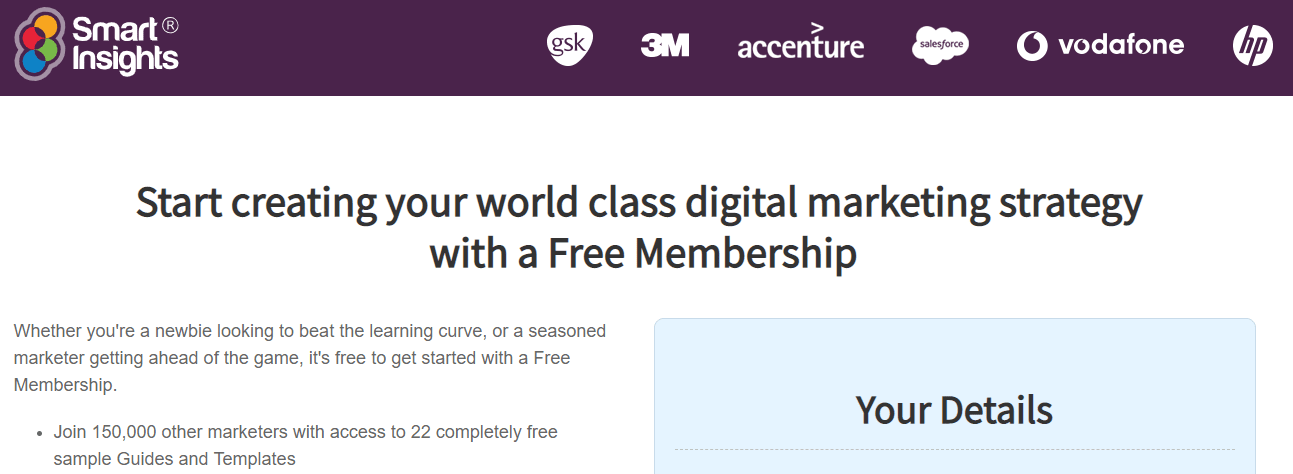Click the 3M logo

click(x=665, y=46)
